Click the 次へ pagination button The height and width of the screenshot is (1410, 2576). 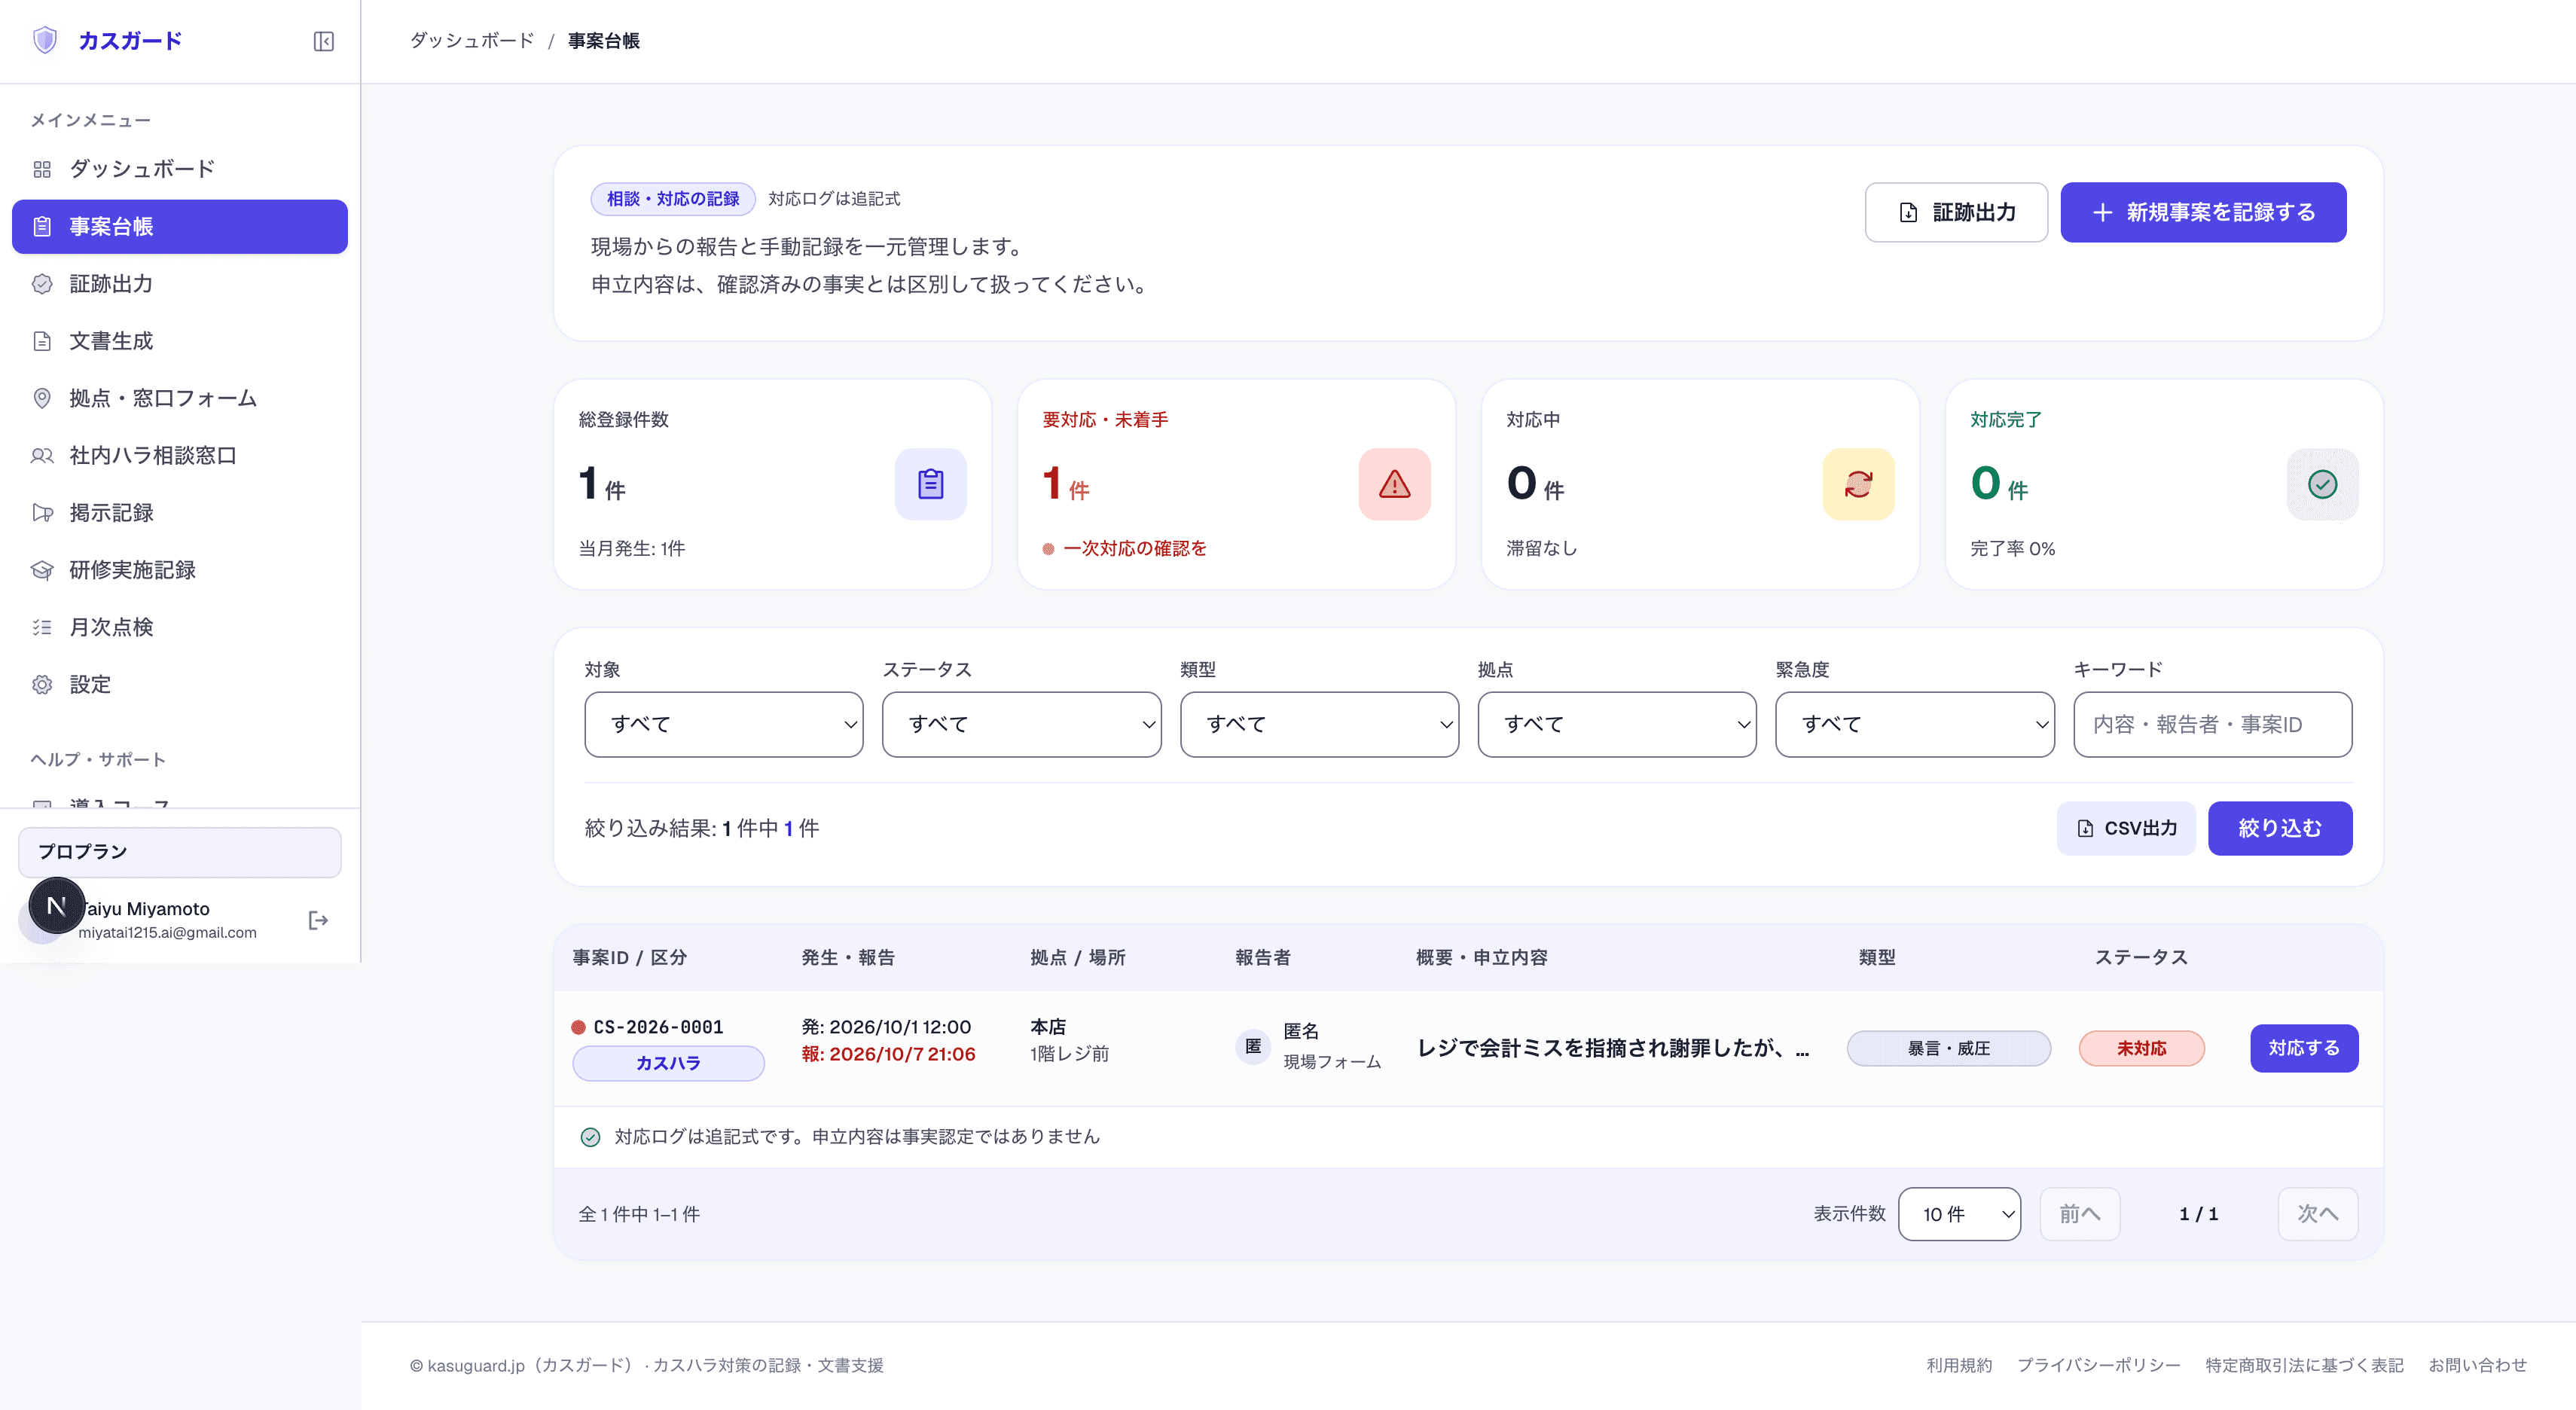pos(2318,1214)
